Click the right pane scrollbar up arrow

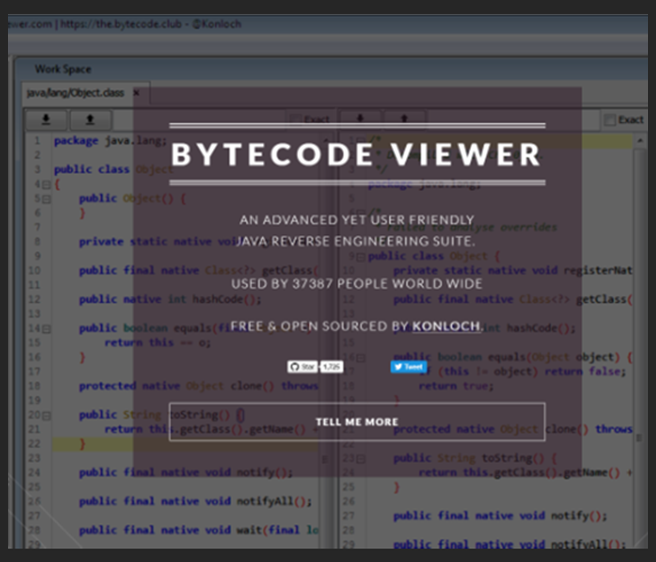click(x=640, y=141)
